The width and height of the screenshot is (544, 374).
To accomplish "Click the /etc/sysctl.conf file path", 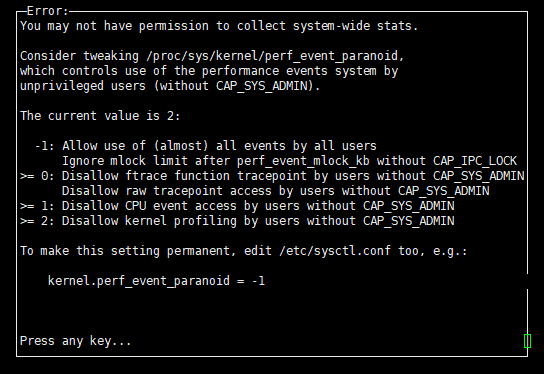I will click(335, 250).
